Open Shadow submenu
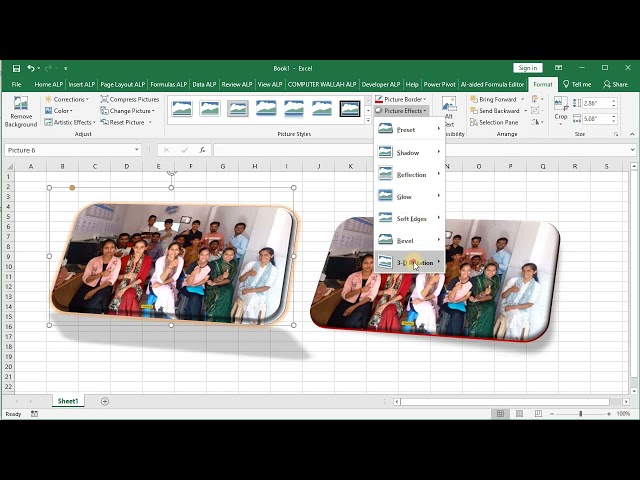Viewport: 640px width, 480px height. 409,152
